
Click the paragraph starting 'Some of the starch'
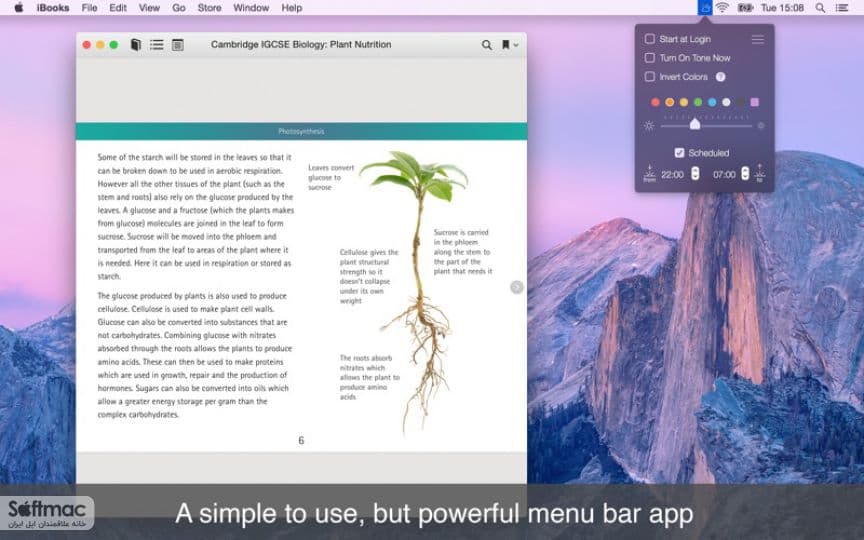point(196,217)
